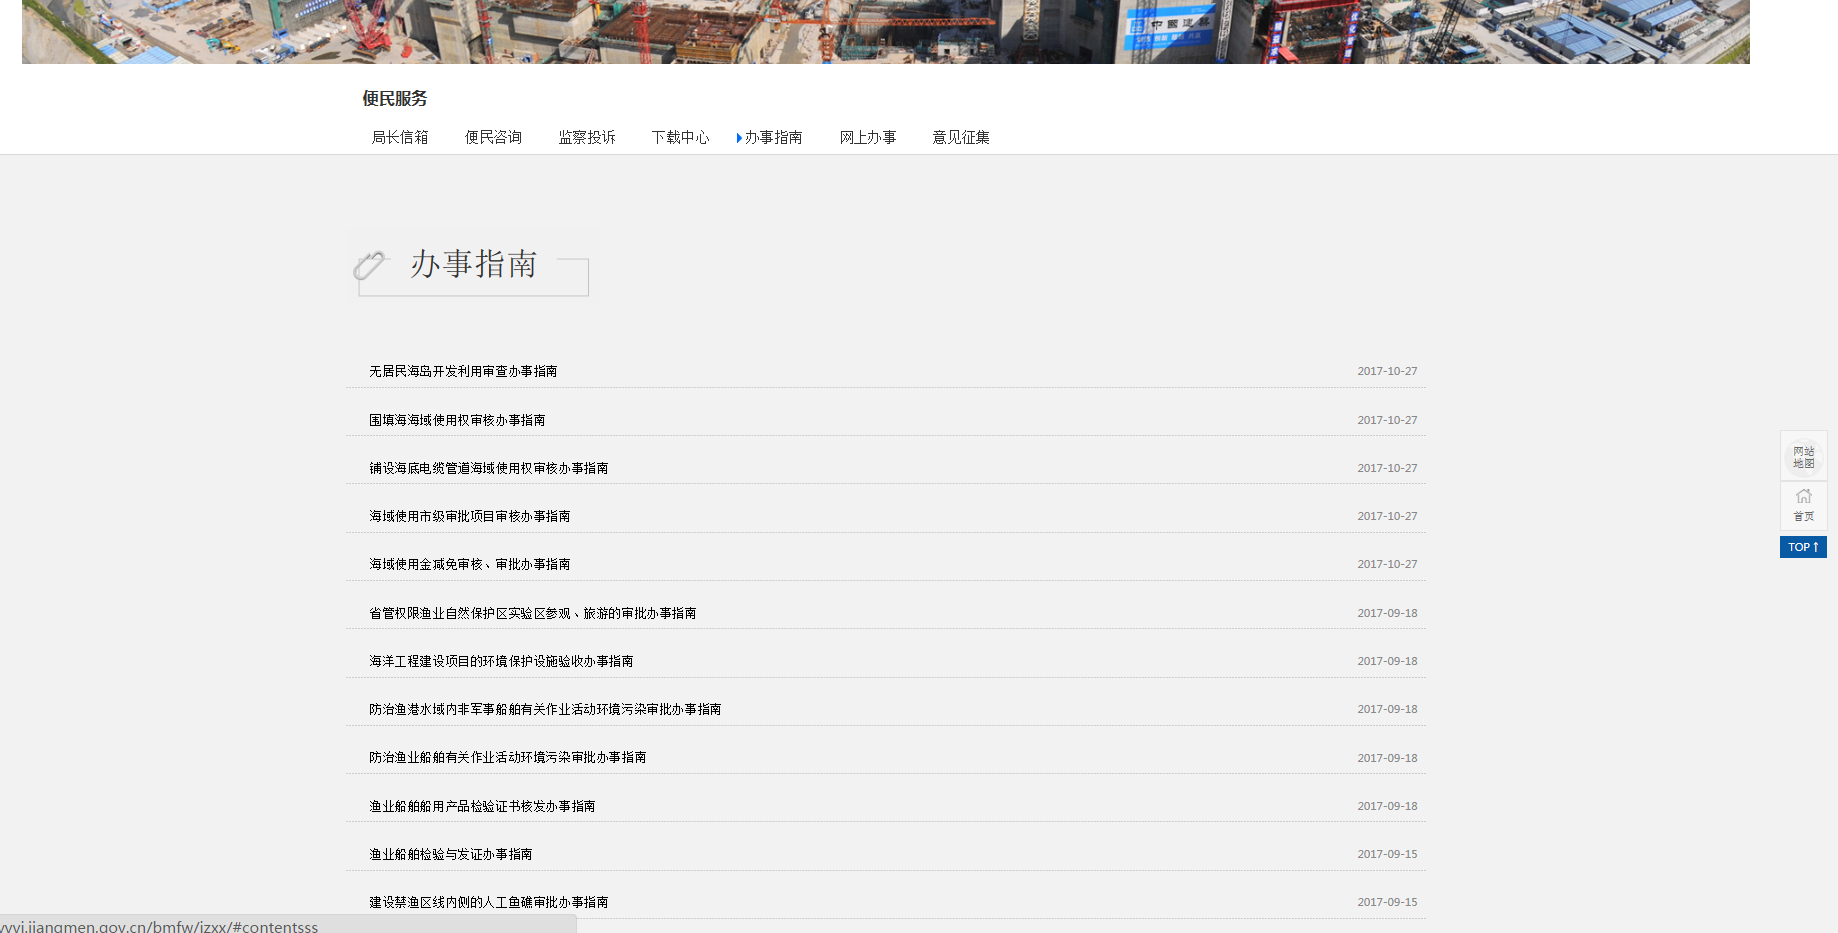Click the blue TOP button
Viewport: 1838px width, 933px height.
[1803, 547]
